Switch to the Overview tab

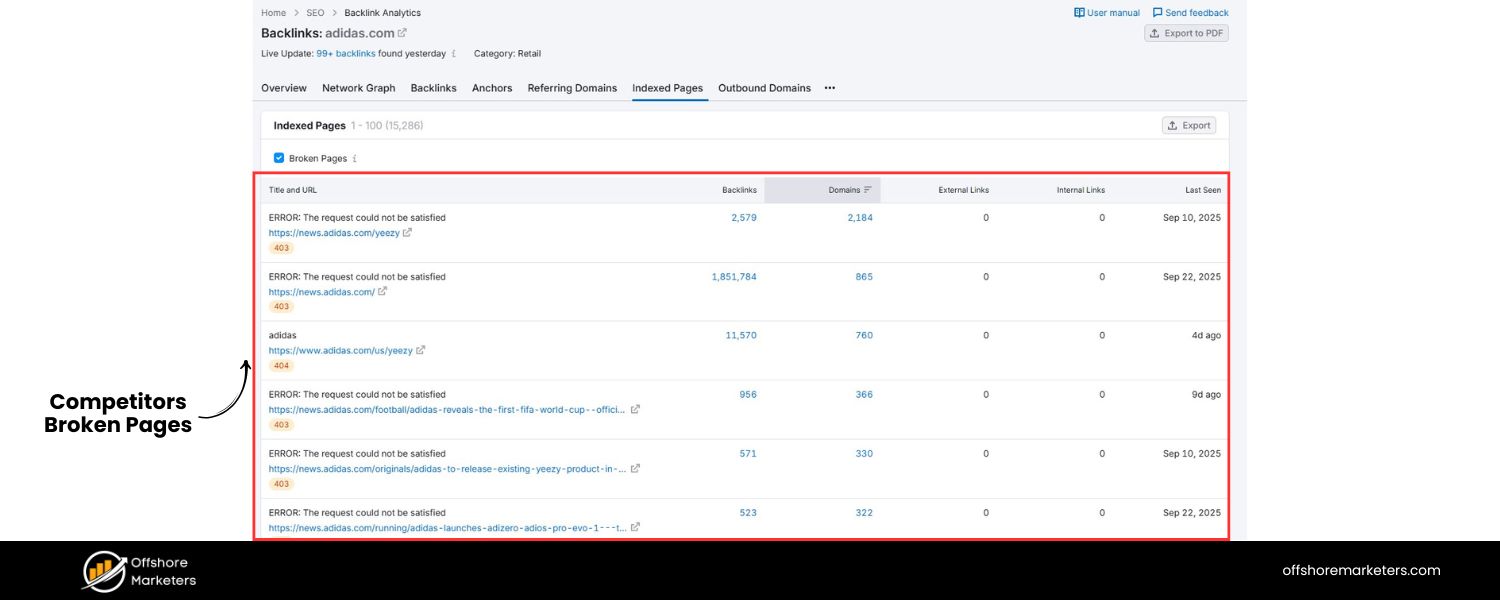point(283,88)
